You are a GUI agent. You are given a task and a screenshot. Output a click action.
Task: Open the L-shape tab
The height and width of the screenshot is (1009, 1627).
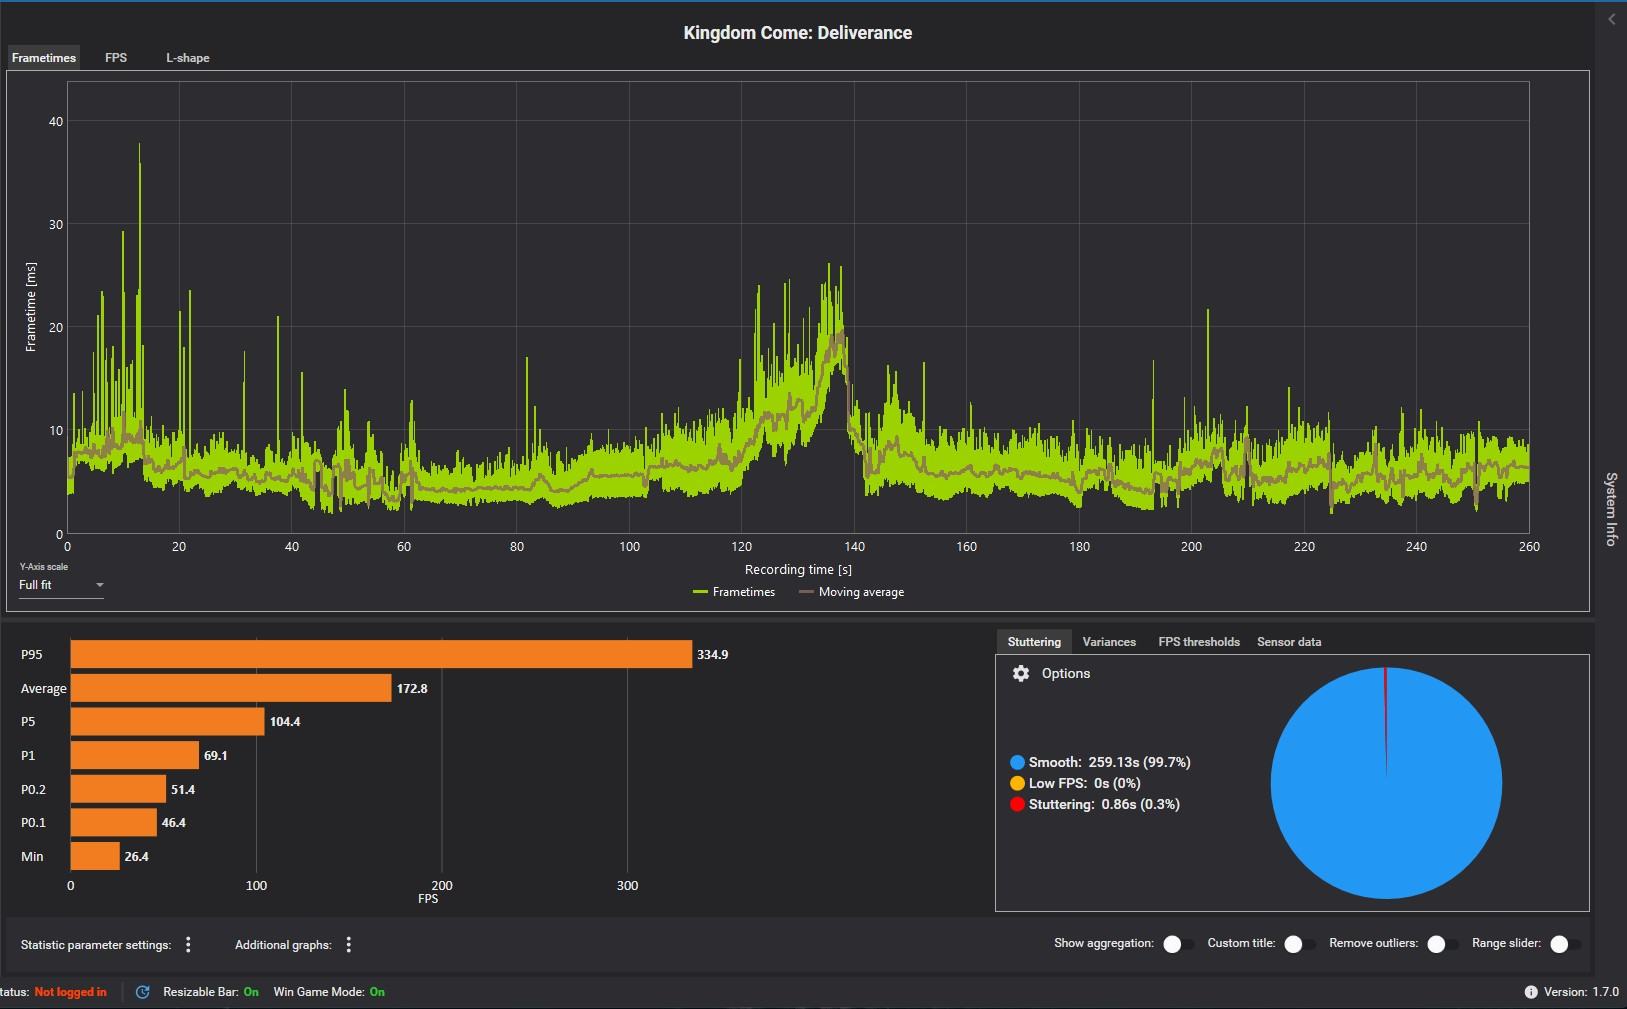(x=188, y=58)
